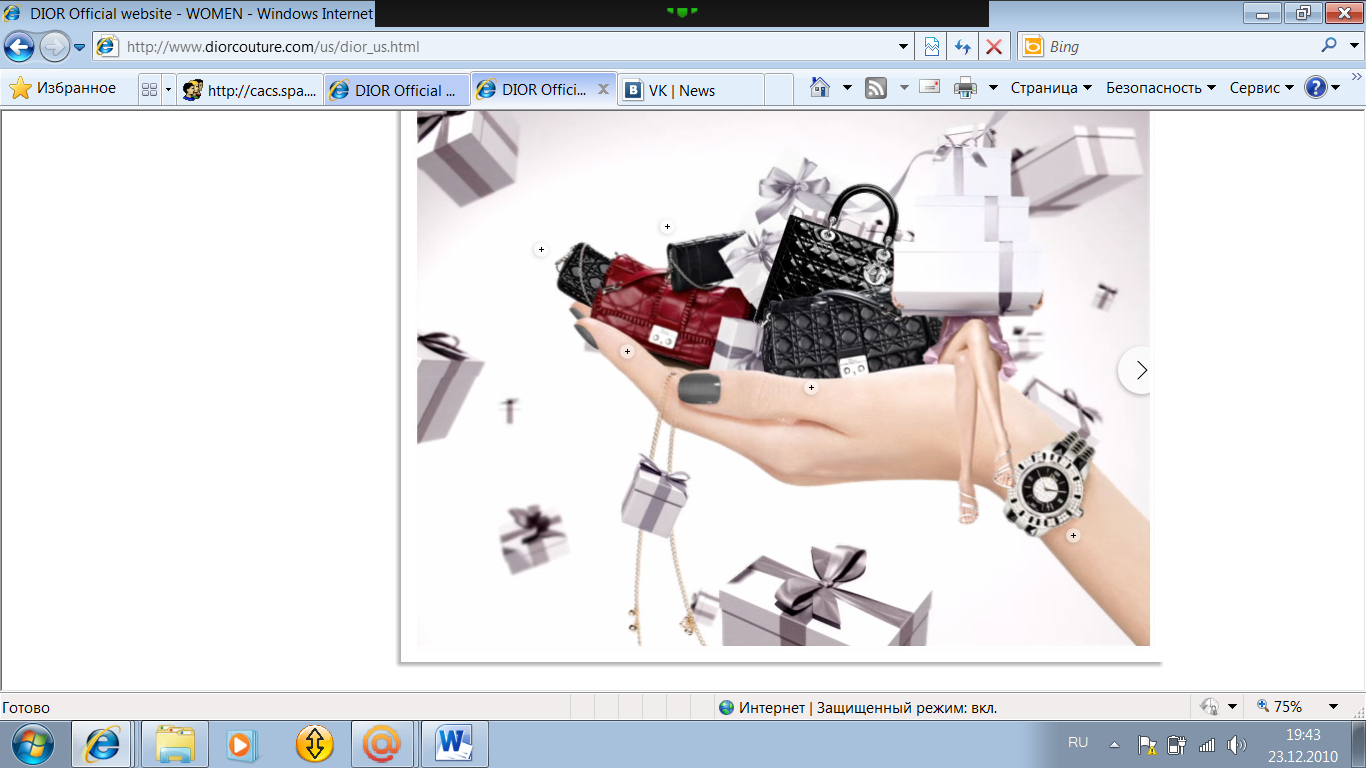The height and width of the screenshot is (768, 1366).
Task: Print the page using the printer icon
Action: pos(965,88)
